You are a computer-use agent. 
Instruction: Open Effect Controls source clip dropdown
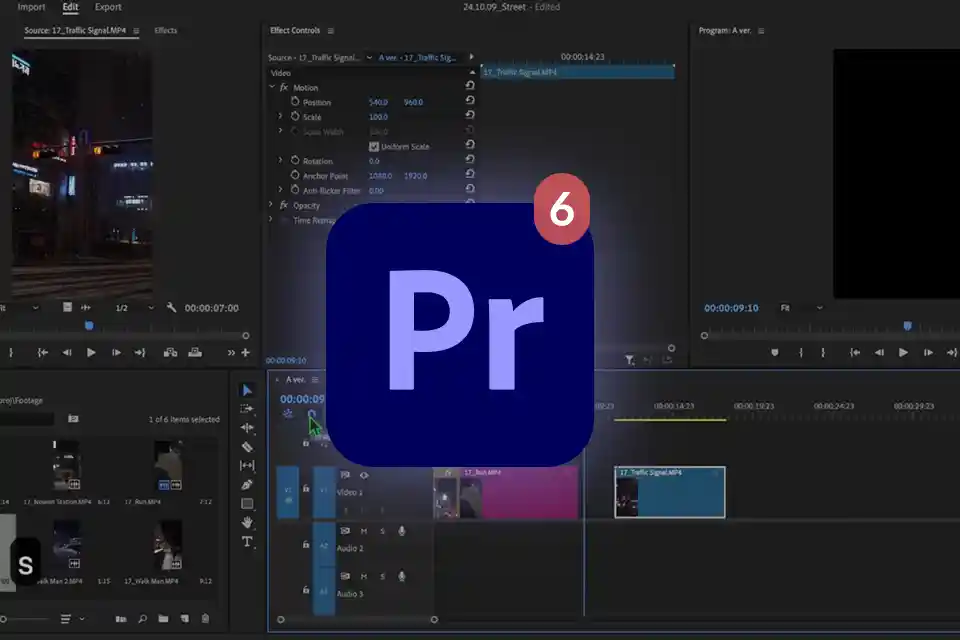pyautogui.click(x=369, y=58)
